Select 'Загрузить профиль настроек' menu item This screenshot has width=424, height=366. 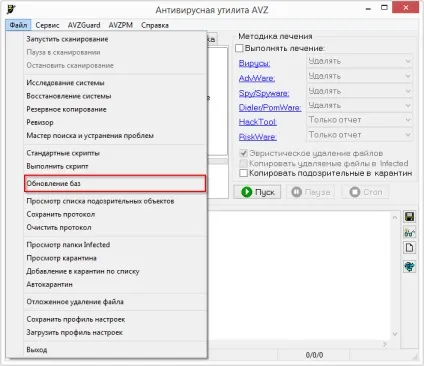pos(115,332)
